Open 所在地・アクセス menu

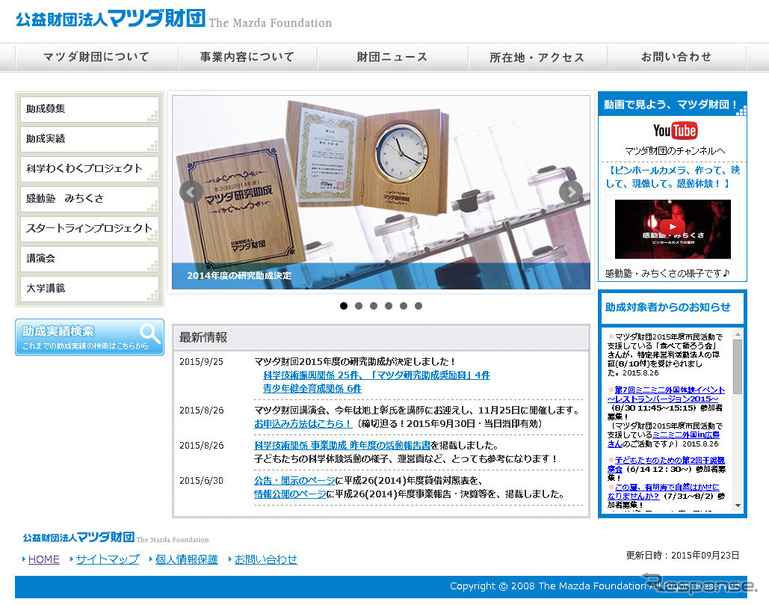click(537, 57)
